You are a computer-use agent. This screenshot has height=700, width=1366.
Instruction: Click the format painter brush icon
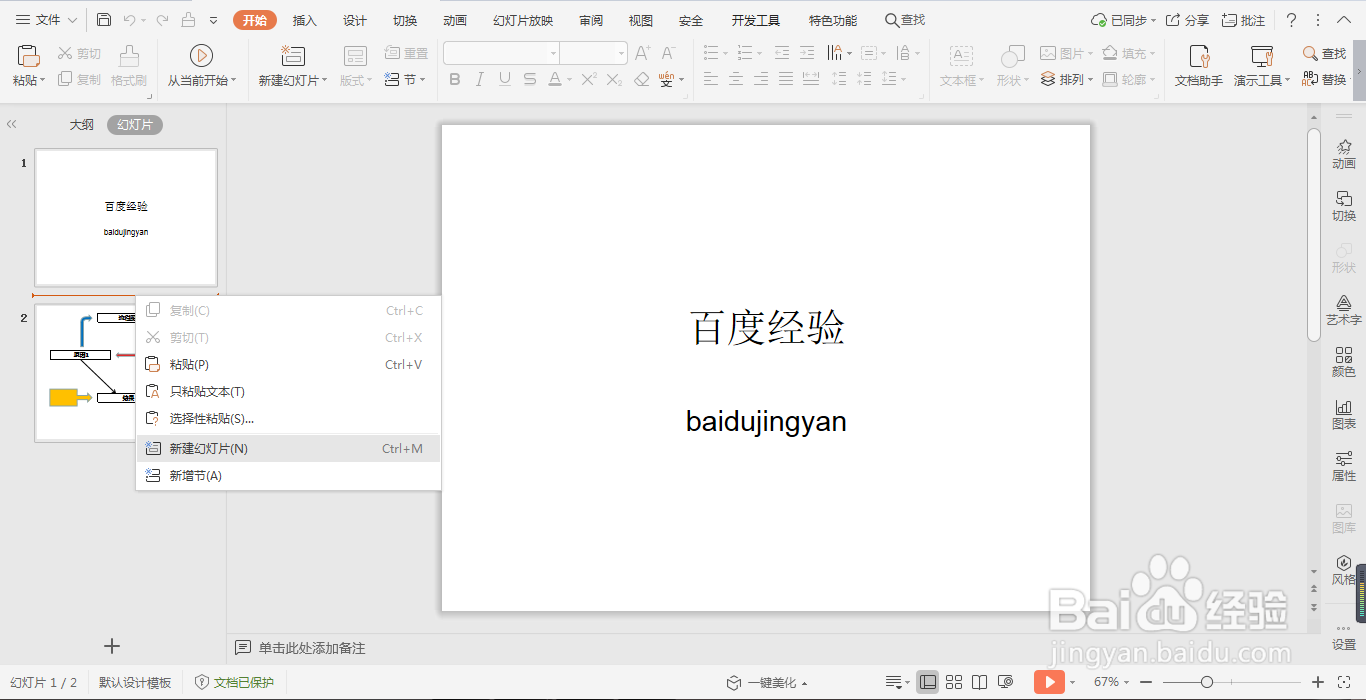click(x=129, y=56)
